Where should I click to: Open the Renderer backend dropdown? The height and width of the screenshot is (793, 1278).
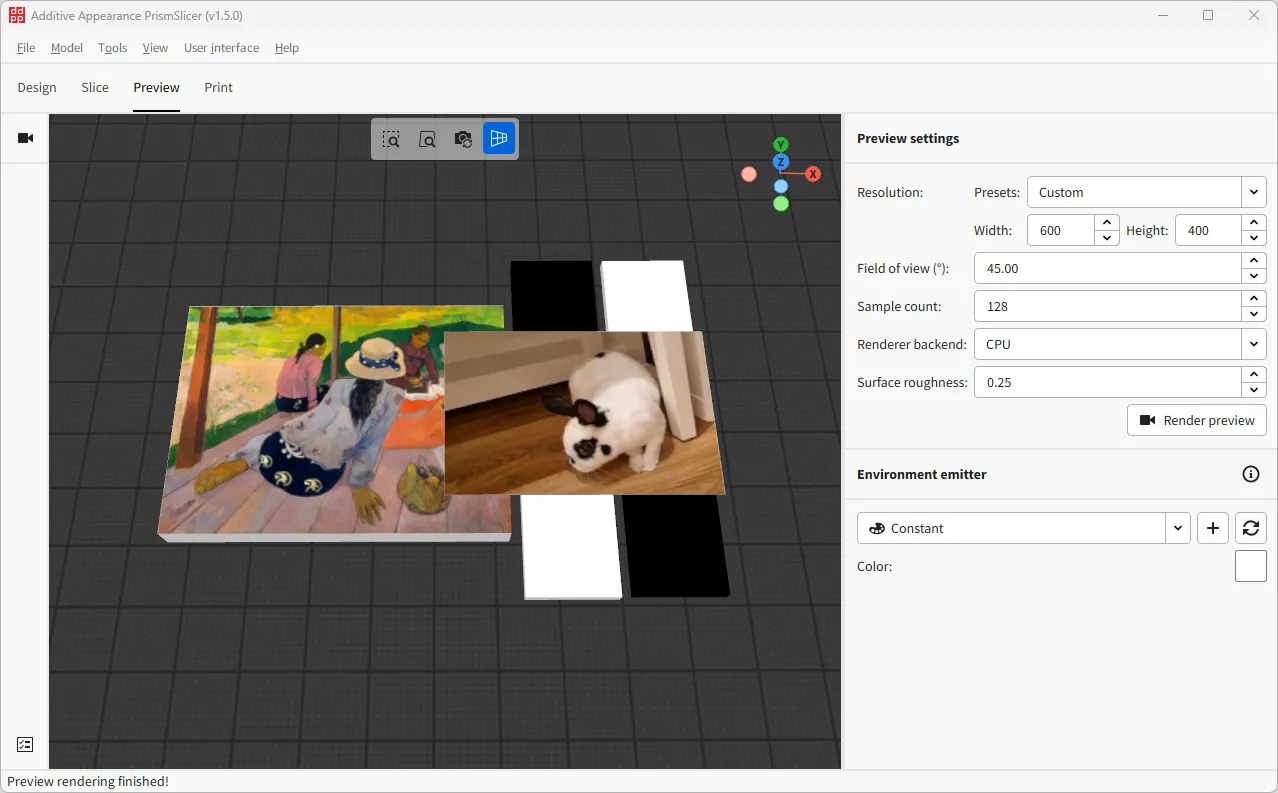tap(1252, 343)
